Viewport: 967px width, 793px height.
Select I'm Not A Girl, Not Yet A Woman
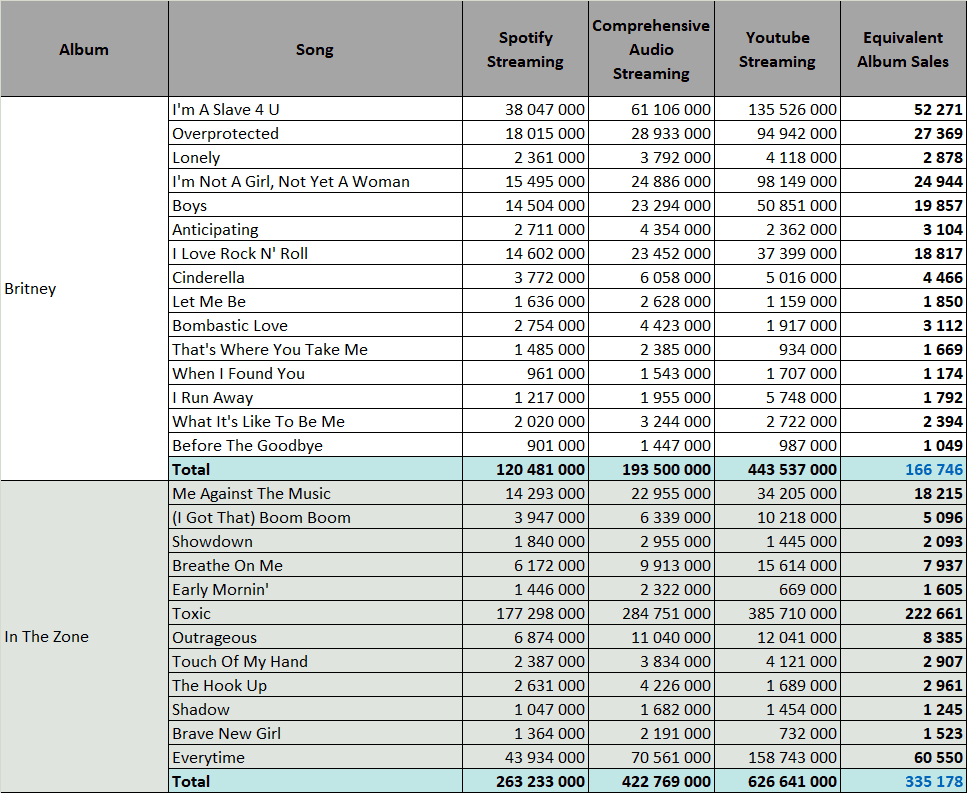tap(315, 181)
